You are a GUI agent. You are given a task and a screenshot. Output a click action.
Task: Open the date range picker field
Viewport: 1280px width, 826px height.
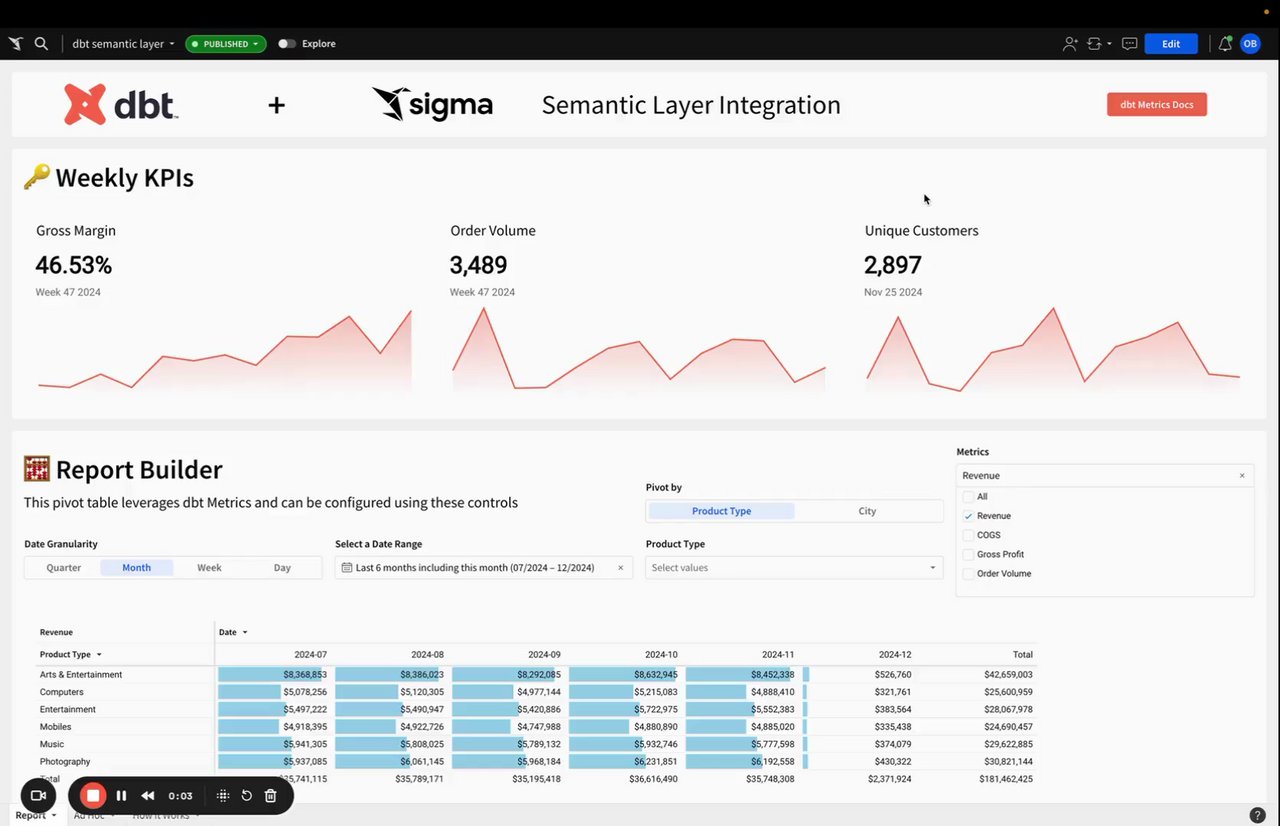(484, 568)
